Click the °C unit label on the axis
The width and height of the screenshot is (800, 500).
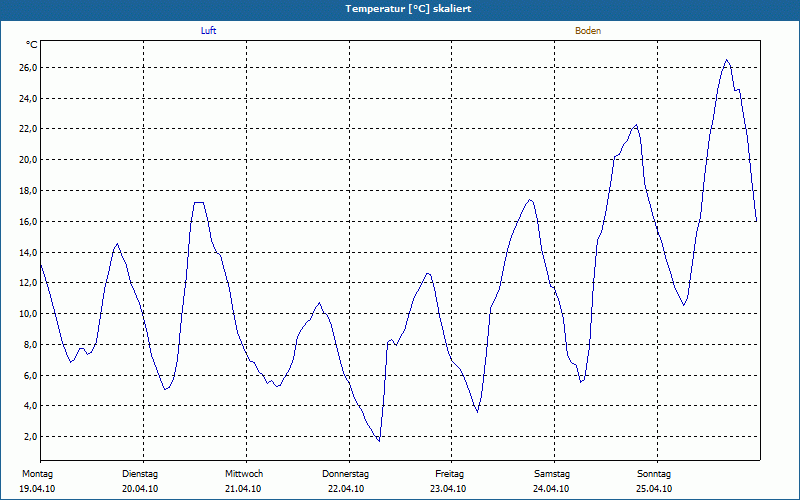coord(31,45)
